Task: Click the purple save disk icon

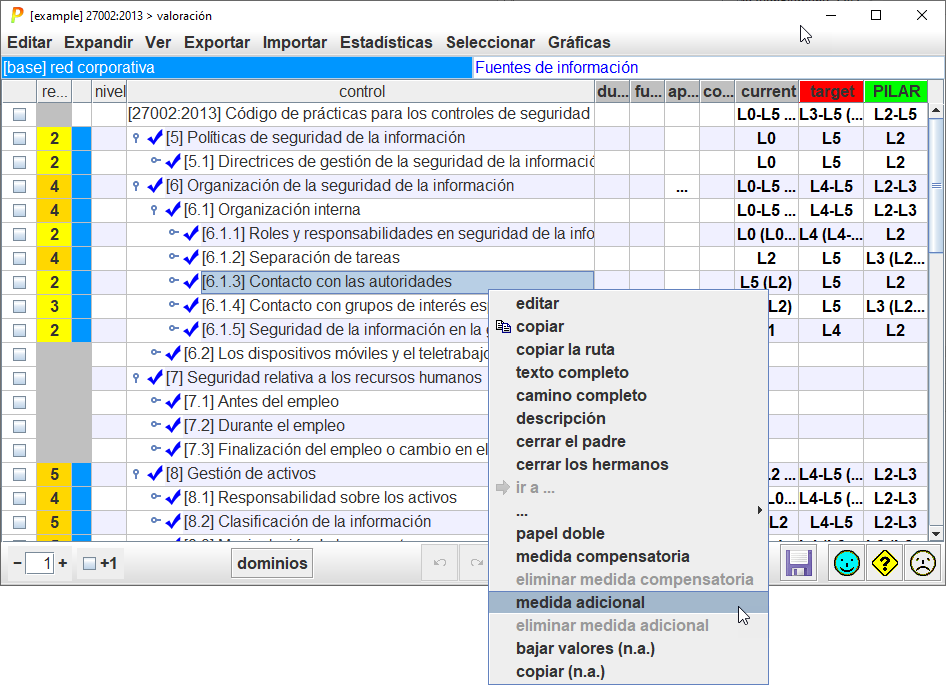Action: pos(798,564)
